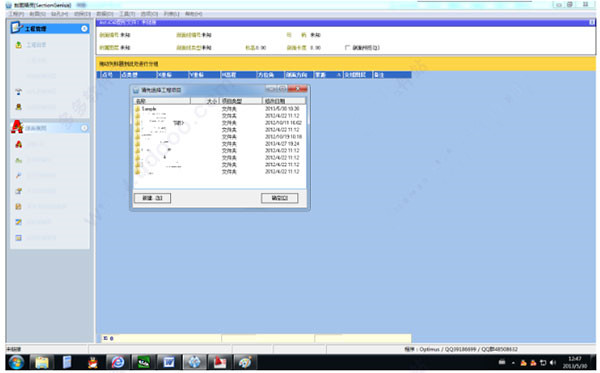Click the folder icon beside Sample

tap(137, 109)
